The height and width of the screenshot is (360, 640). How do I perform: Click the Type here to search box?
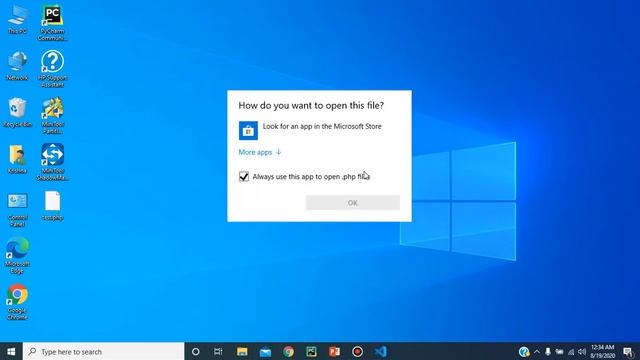pyautogui.click(x=104, y=351)
